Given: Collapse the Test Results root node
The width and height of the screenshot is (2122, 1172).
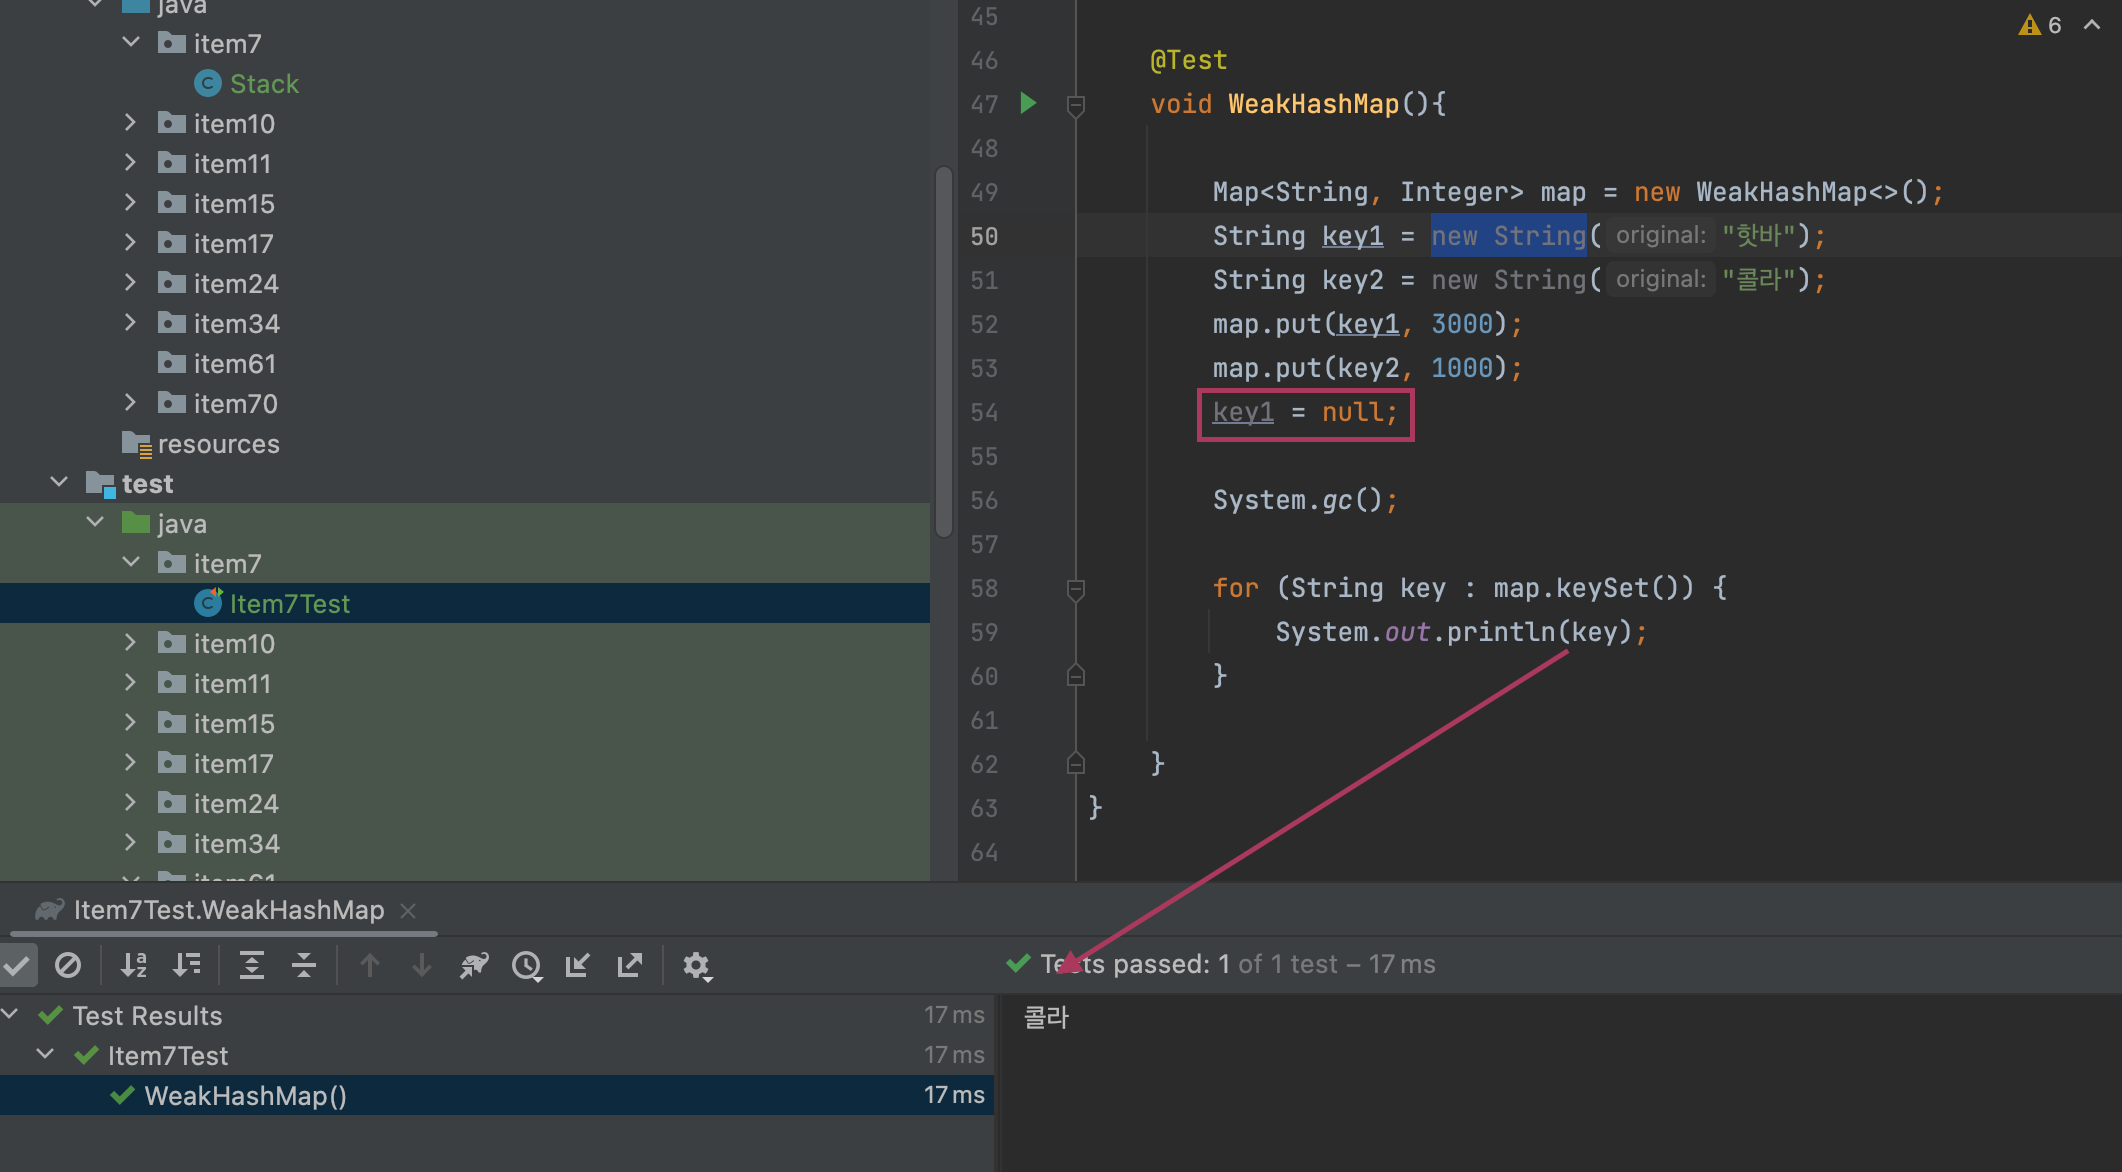Looking at the screenshot, I should 10,1015.
